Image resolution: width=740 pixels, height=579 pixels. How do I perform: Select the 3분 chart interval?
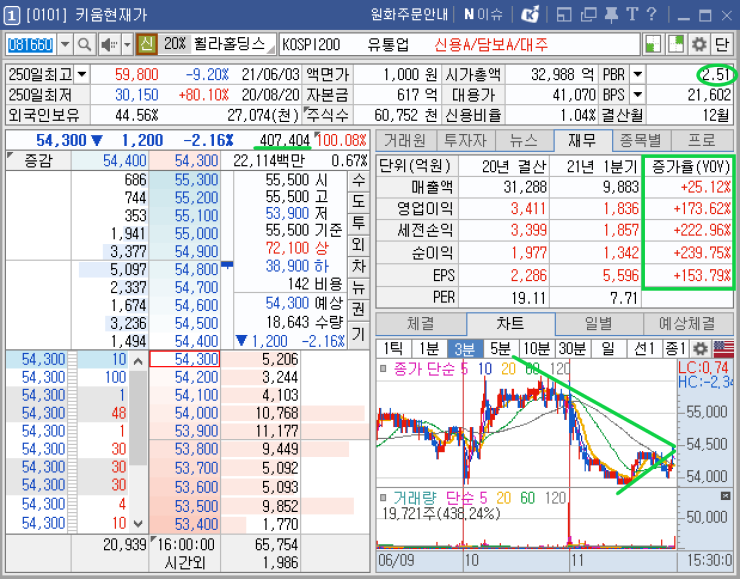465,349
